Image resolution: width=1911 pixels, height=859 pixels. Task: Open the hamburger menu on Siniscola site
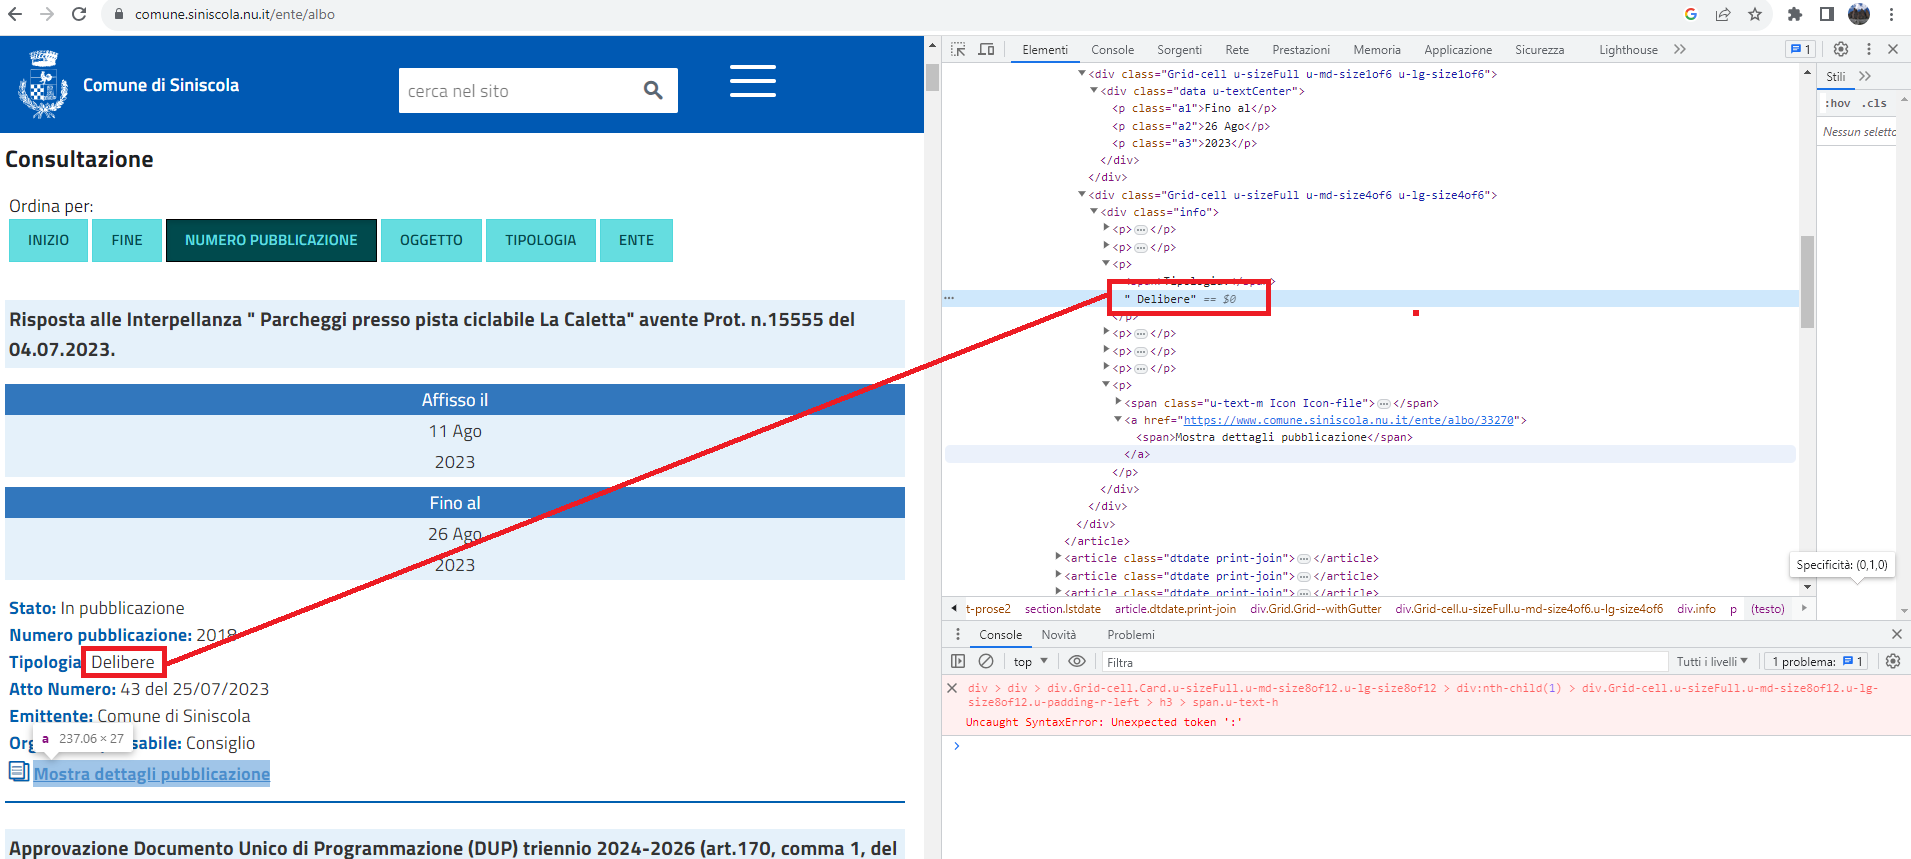(x=752, y=81)
